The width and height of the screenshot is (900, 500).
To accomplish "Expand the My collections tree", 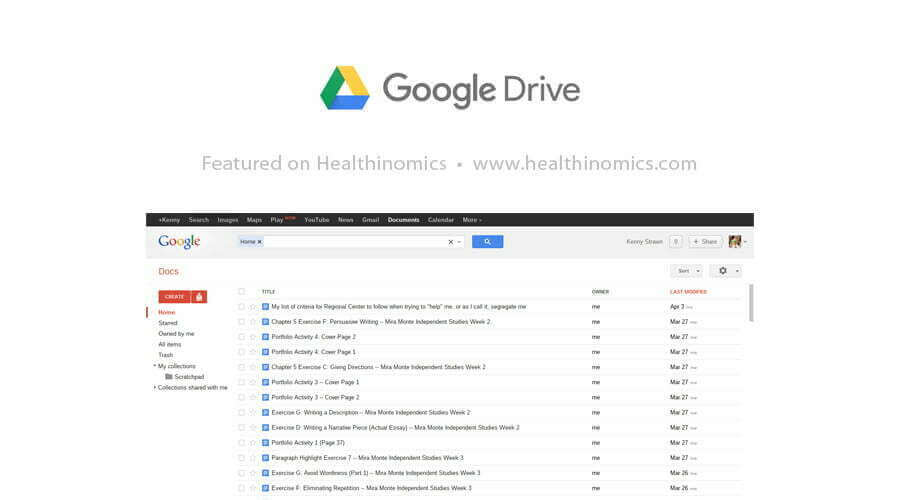I will click(x=154, y=366).
